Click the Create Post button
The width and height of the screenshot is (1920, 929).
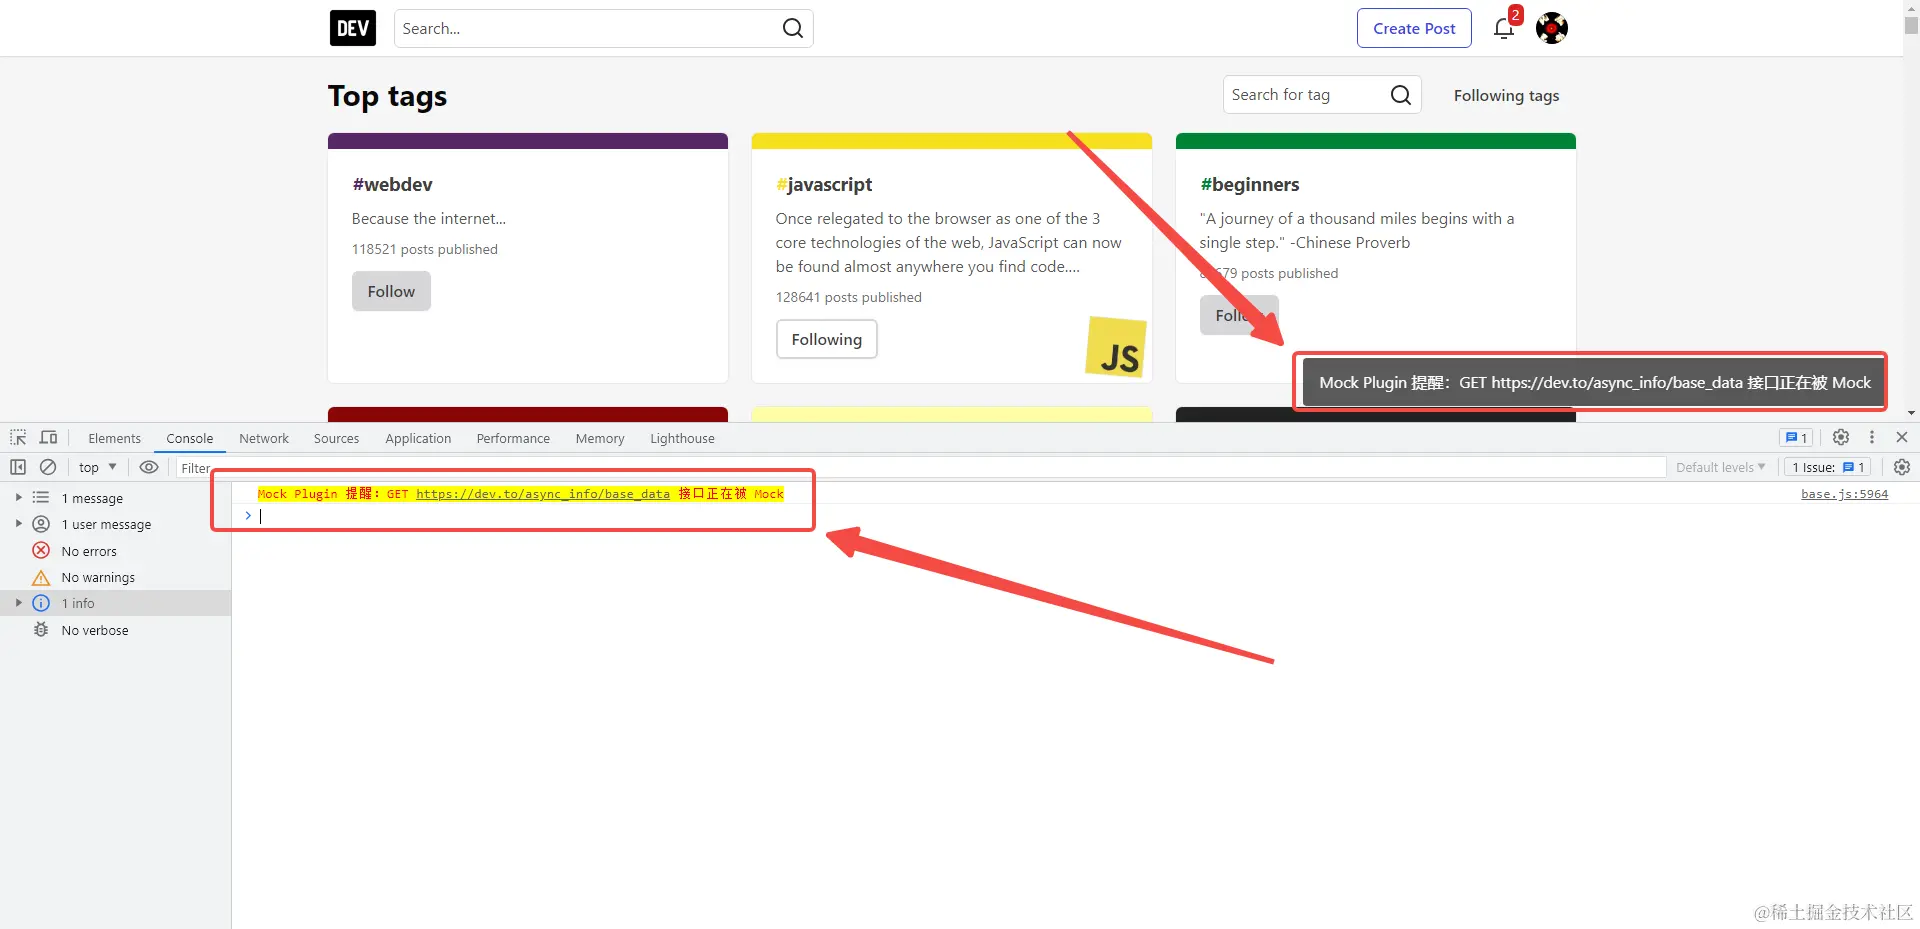click(x=1414, y=28)
